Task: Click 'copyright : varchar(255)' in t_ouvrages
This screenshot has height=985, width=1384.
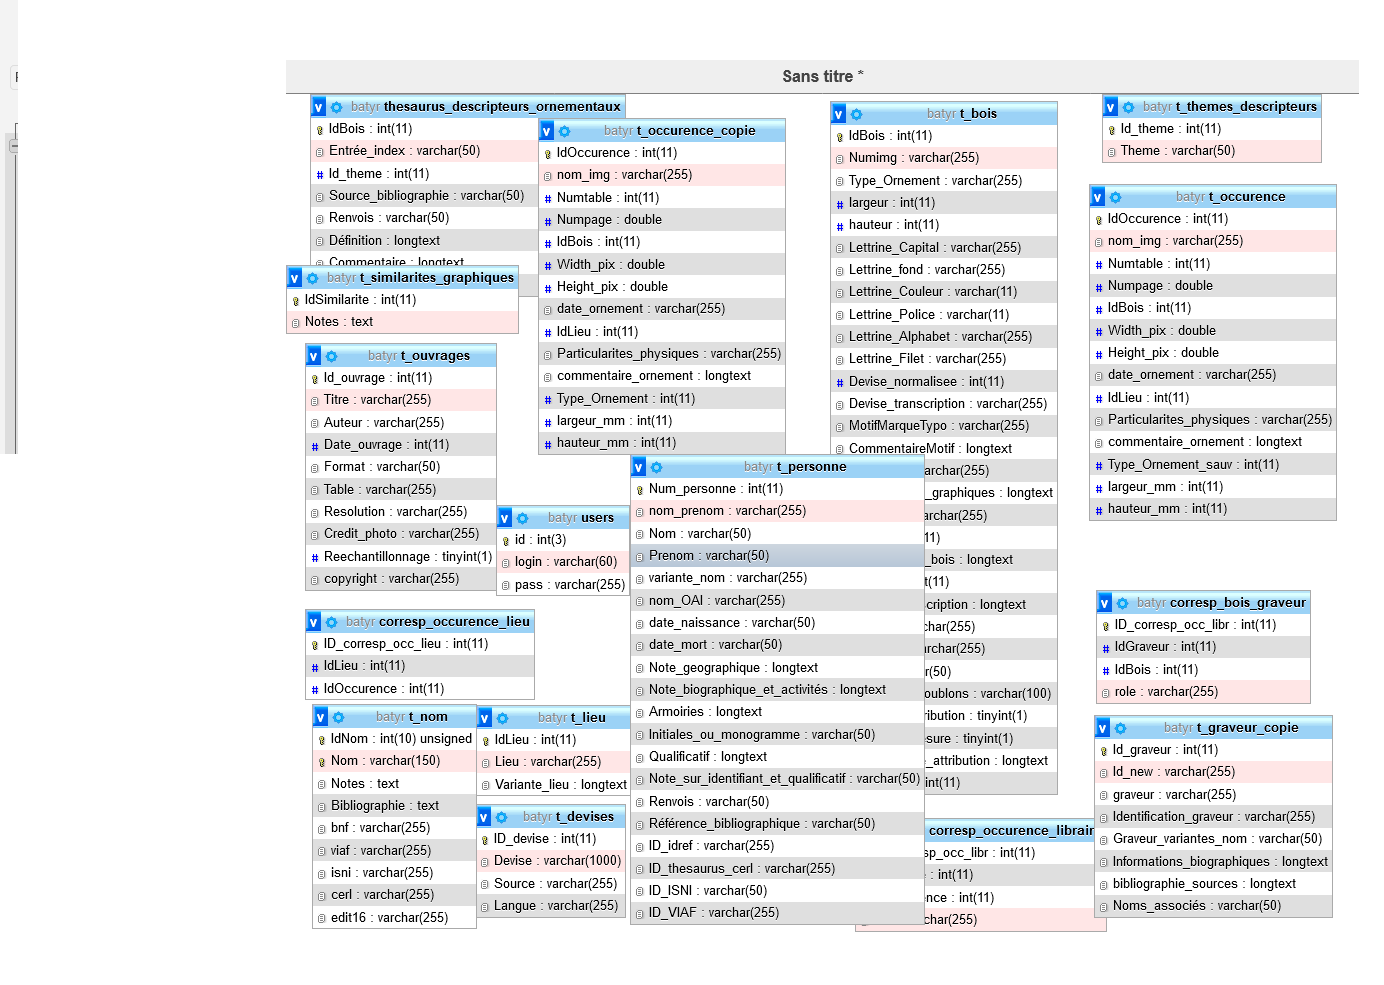Action: (x=401, y=579)
